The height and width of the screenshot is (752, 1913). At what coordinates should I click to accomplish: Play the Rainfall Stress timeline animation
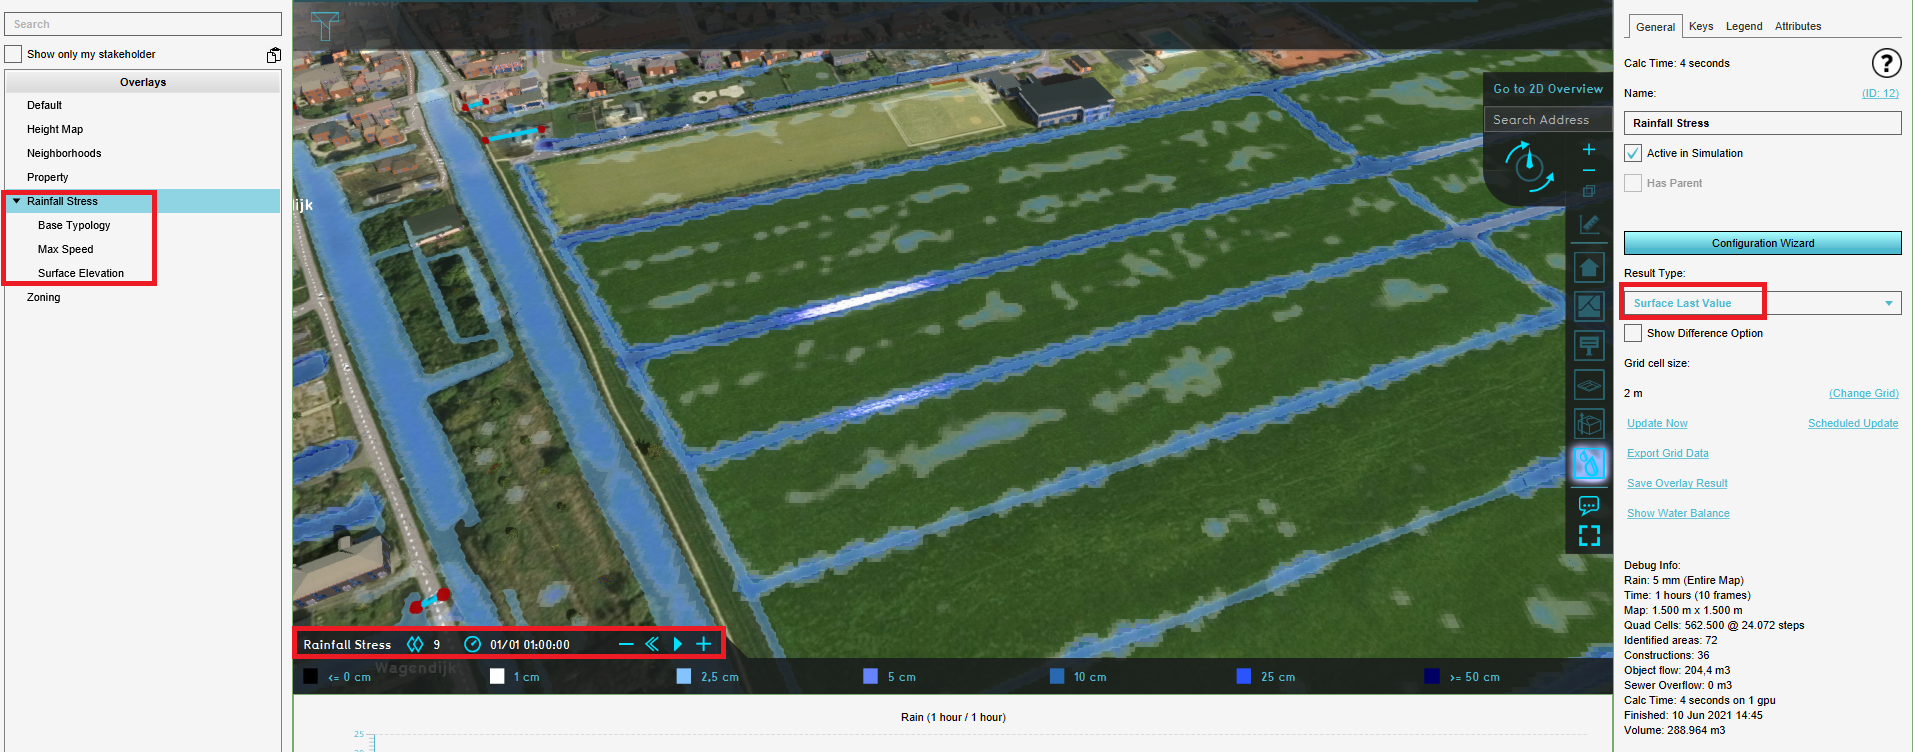677,644
